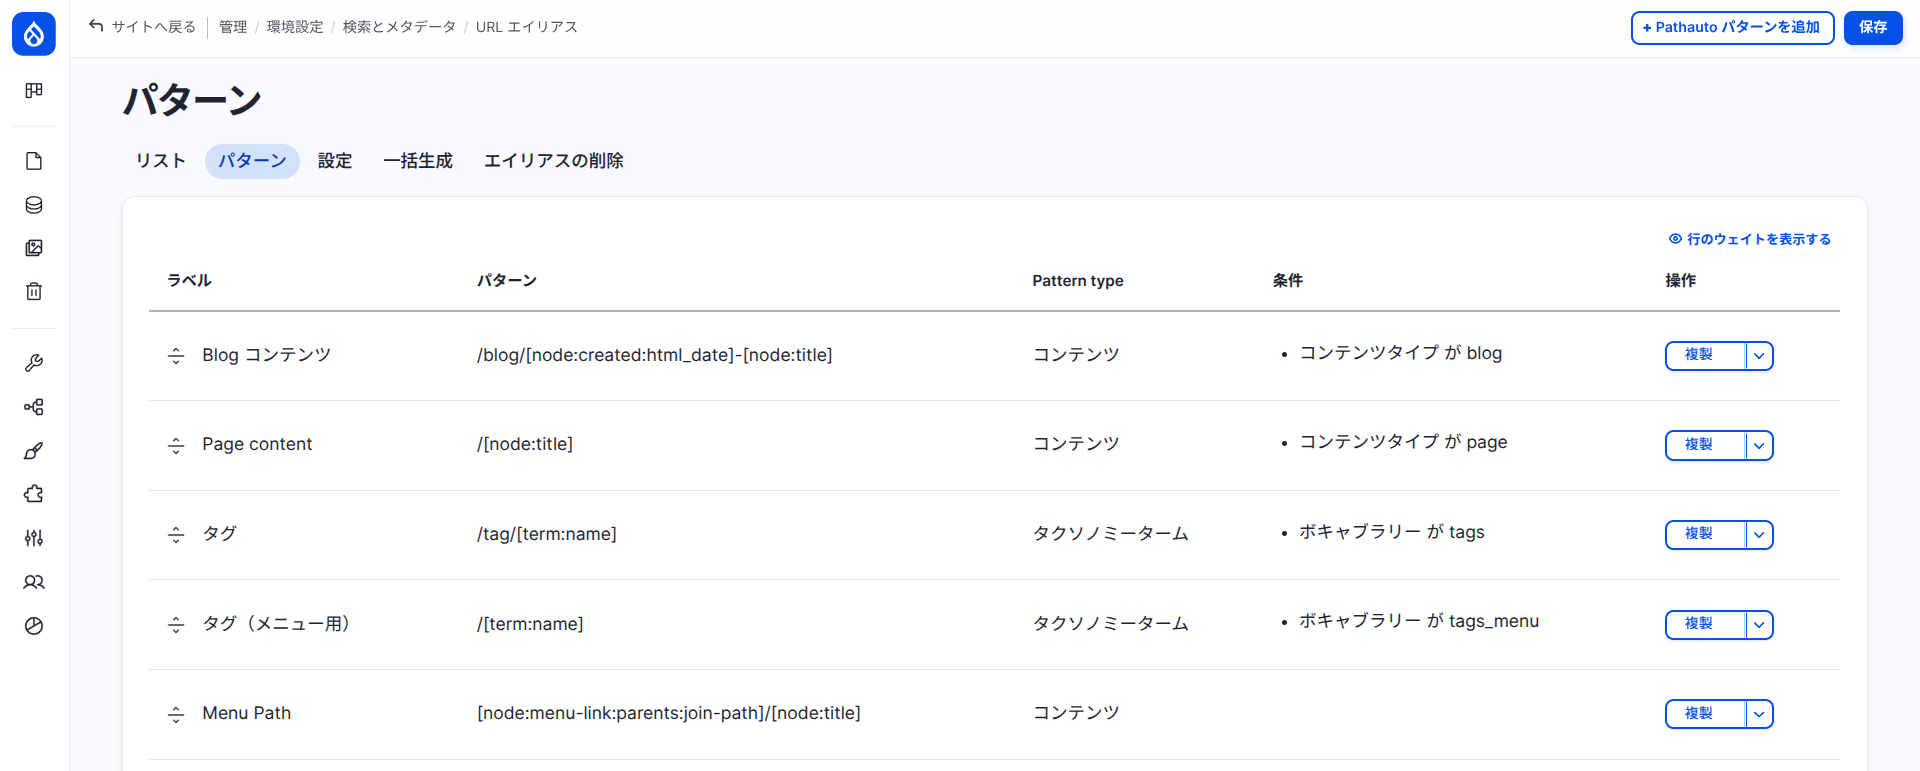Open the Appearance paintbrush icon in sidebar

tap(34, 451)
